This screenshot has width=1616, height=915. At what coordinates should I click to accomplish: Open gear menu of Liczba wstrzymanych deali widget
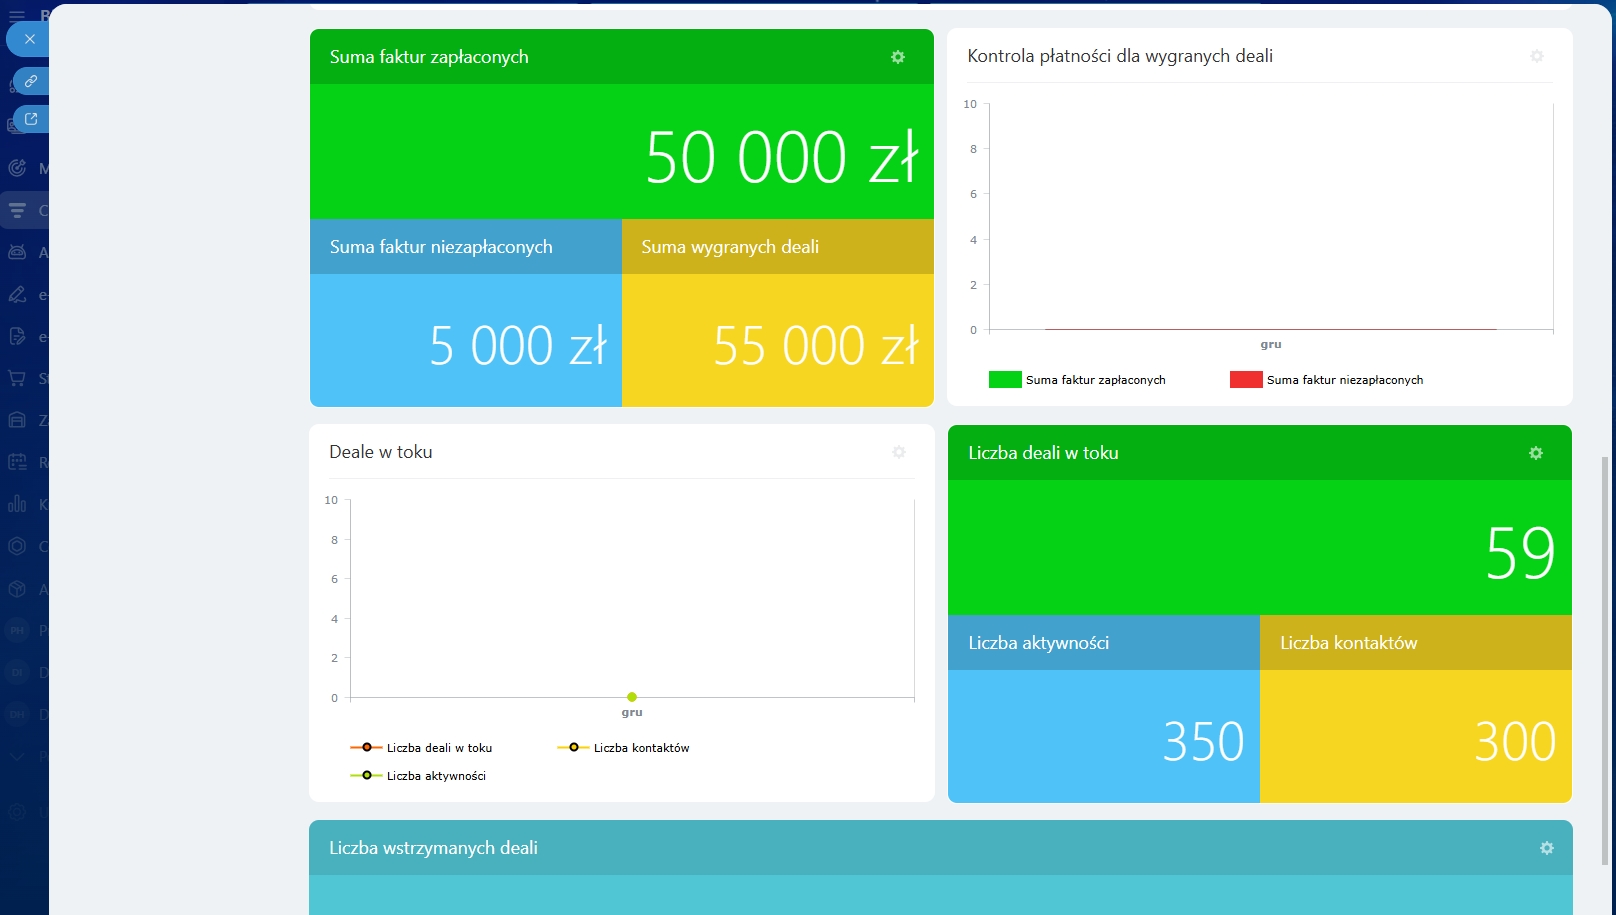pyautogui.click(x=1546, y=848)
